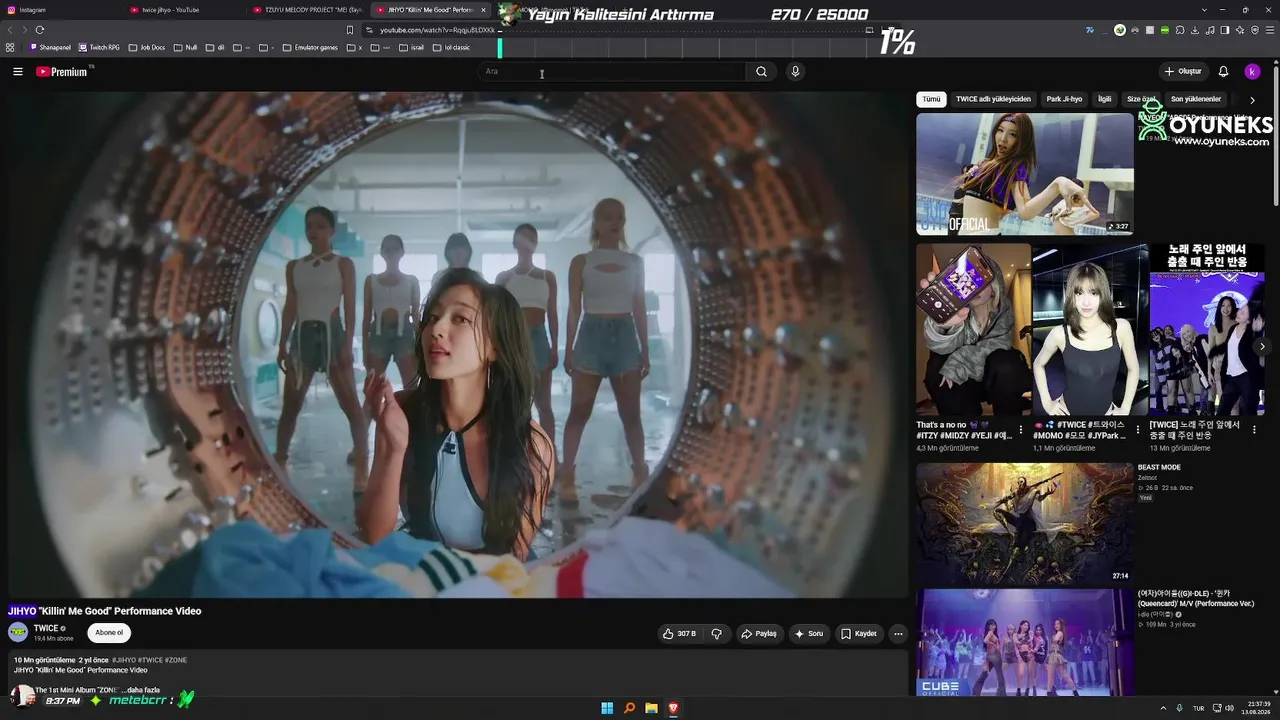Open the Queencard Performance Ver. thumbnail
1280x720 pixels.
coord(1024,642)
